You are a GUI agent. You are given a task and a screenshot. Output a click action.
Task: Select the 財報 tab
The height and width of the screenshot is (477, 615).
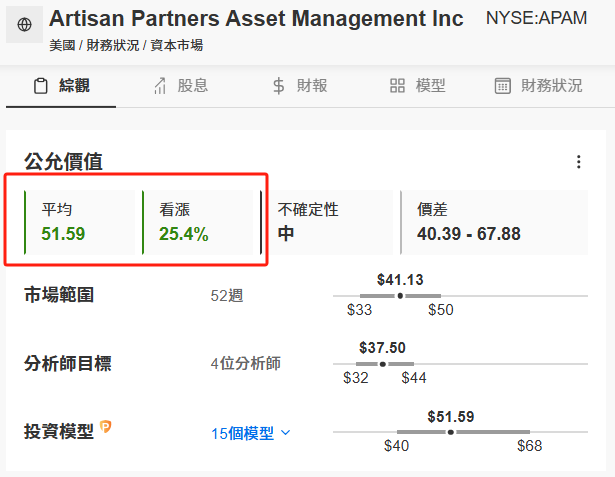tap(300, 86)
